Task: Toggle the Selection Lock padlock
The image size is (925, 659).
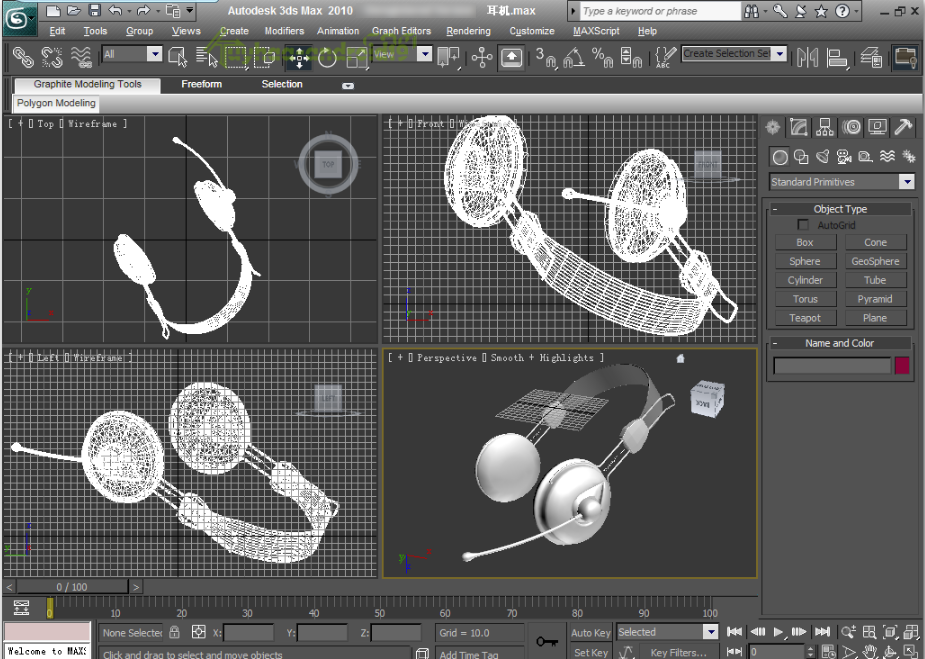Action: (175, 632)
